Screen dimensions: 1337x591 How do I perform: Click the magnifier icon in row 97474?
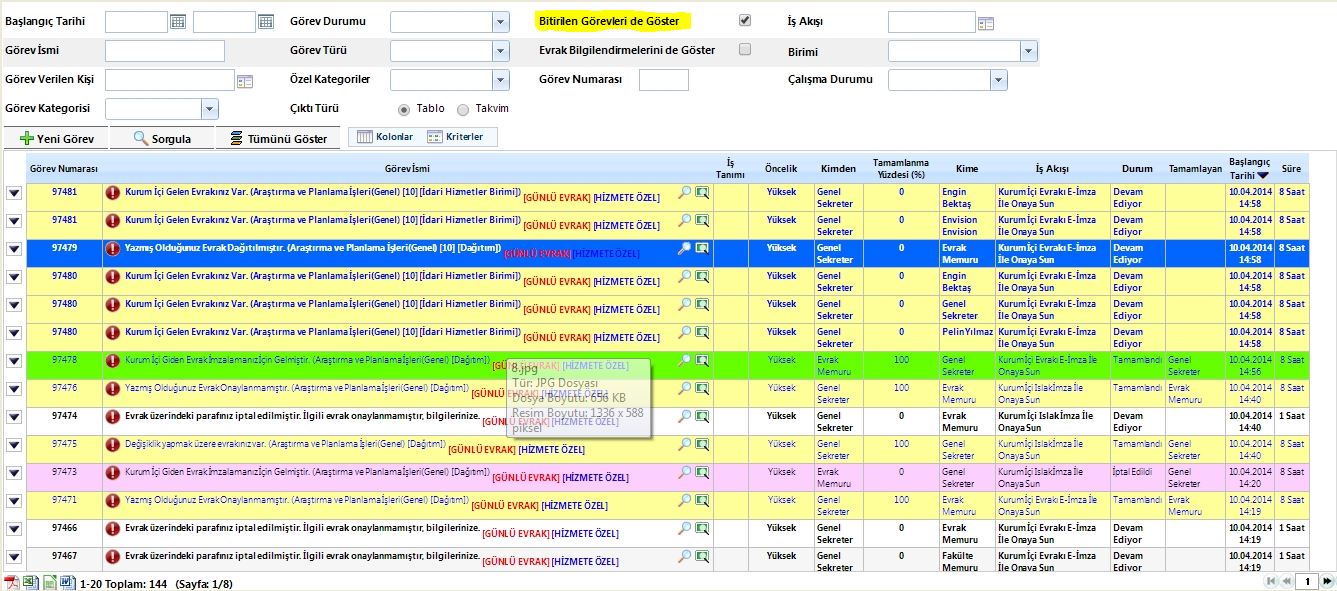tap(684, 416)
